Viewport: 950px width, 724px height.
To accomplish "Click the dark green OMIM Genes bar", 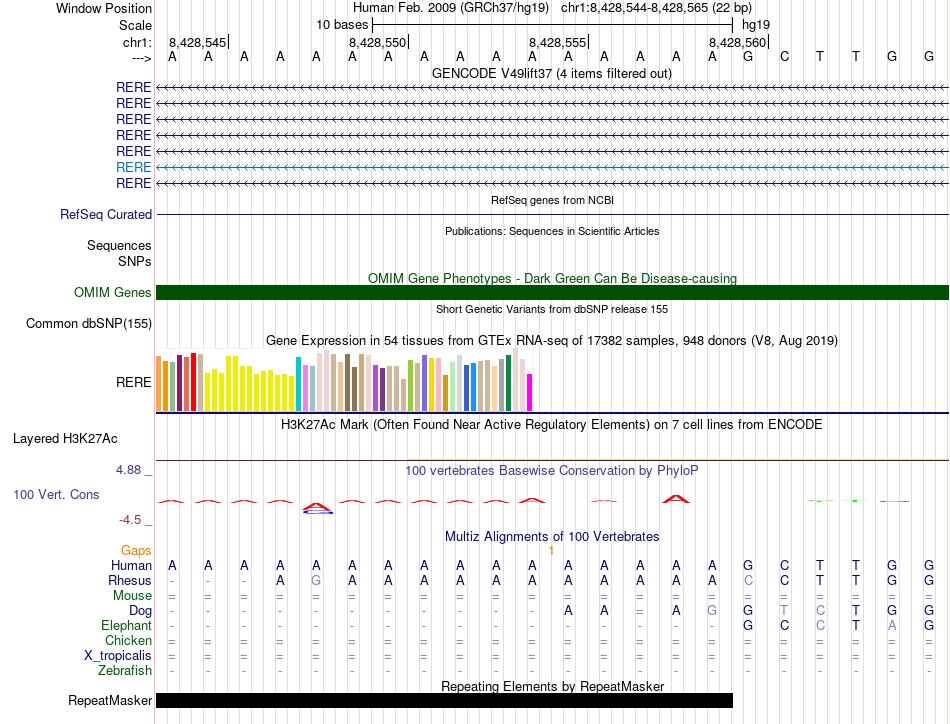I will [x=552, y=292].
